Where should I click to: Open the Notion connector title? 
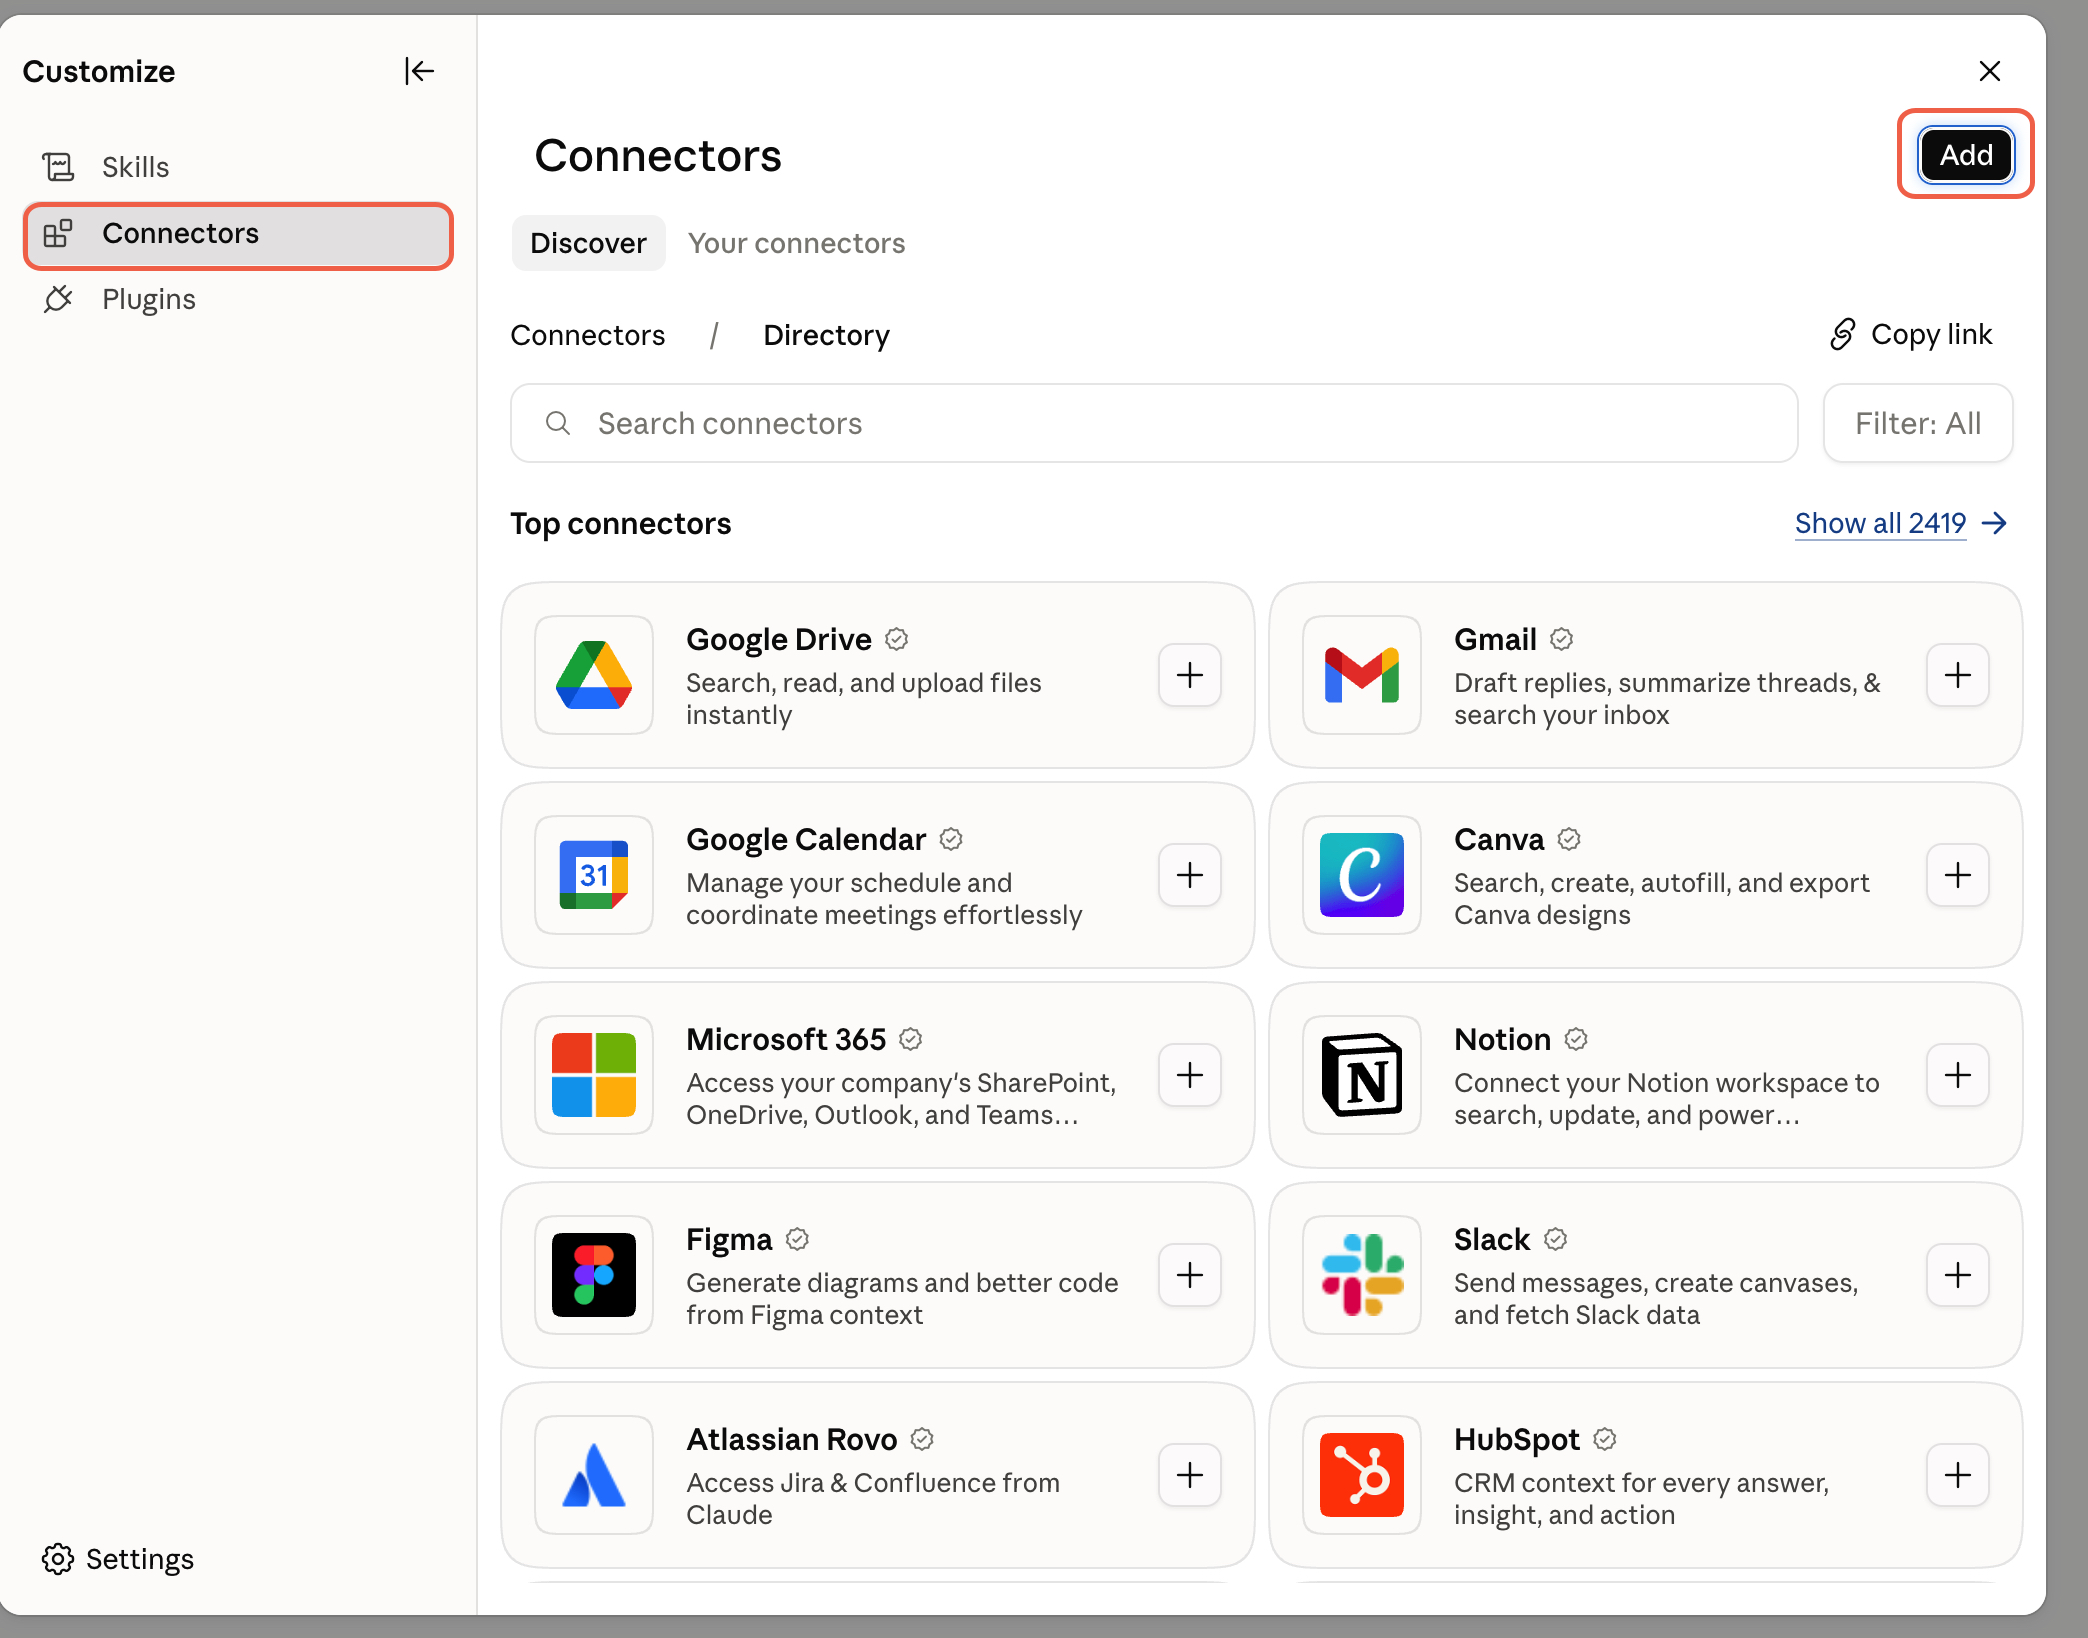click(x=1502, y=1039)
